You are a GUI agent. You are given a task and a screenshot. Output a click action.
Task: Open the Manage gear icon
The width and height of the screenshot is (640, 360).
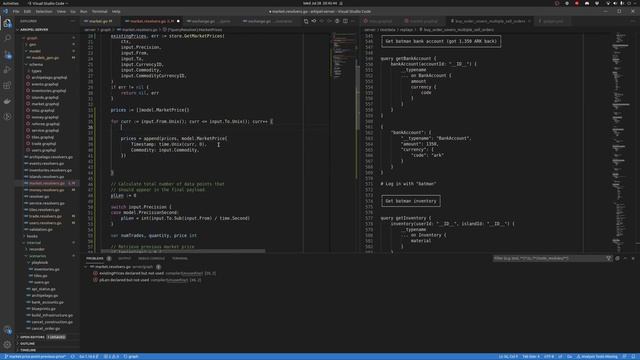click(7, 345)
